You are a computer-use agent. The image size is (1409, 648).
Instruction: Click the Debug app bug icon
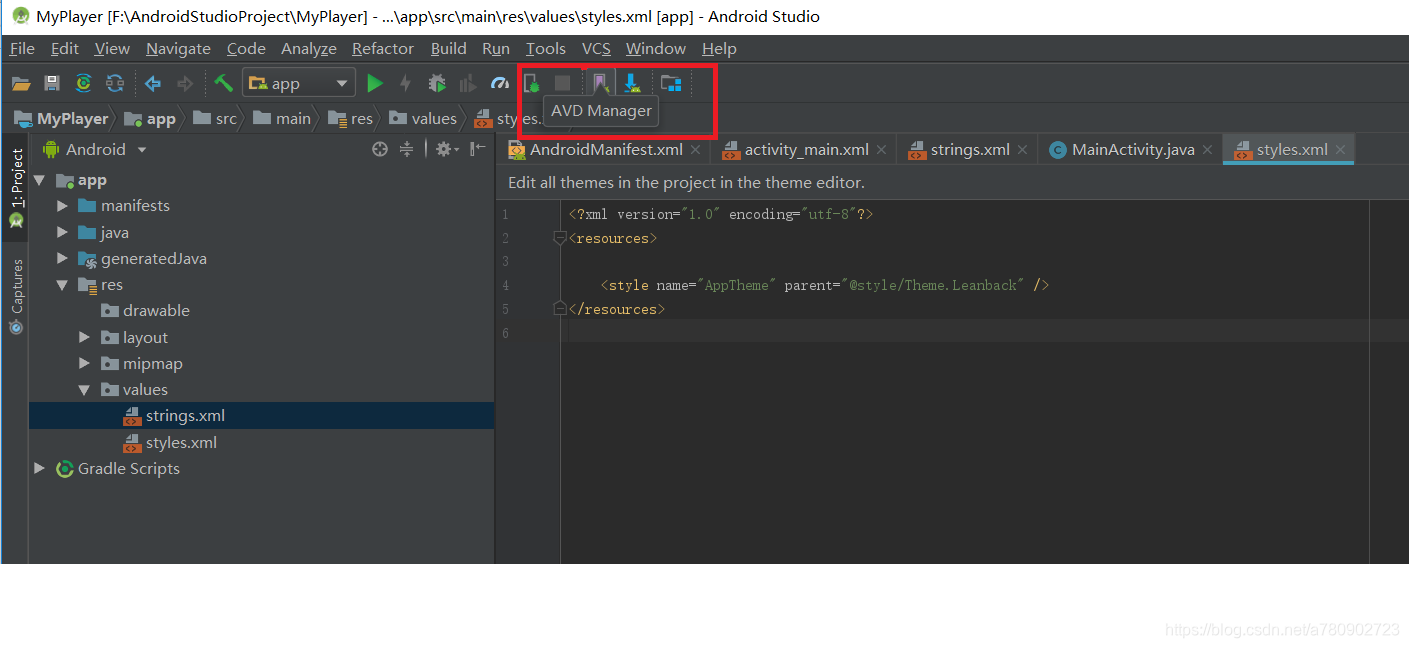tap(437, 84)
